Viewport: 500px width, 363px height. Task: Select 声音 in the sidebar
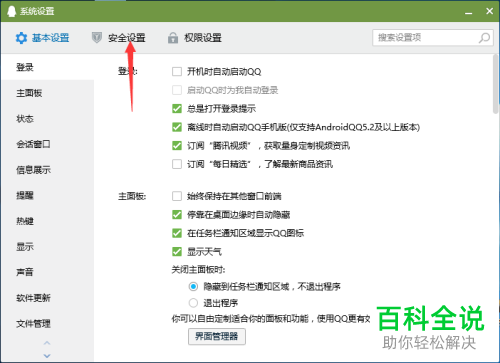click(48, 272)
